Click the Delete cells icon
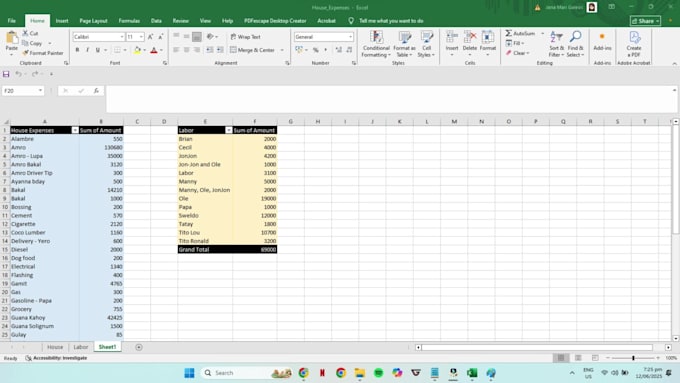 tap(470, 37)
